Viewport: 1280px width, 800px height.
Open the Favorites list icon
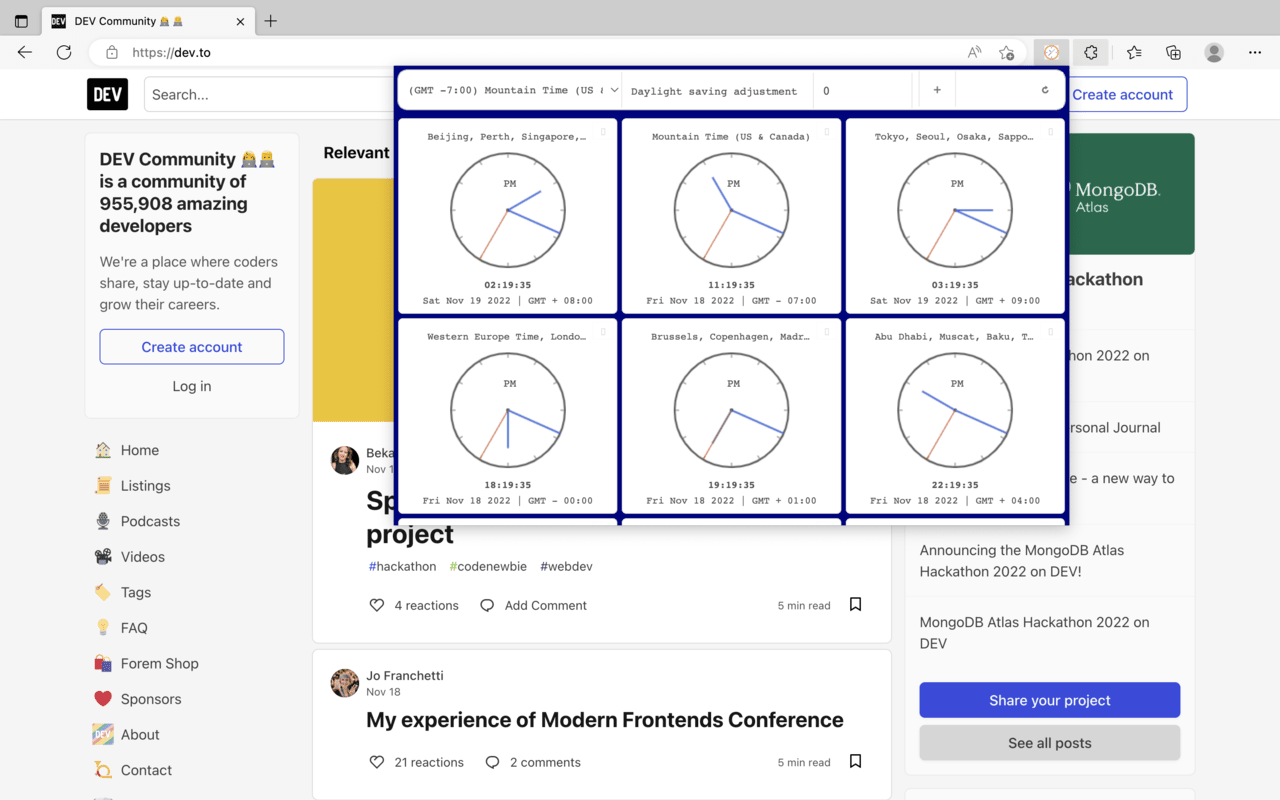click(1134, 52)
